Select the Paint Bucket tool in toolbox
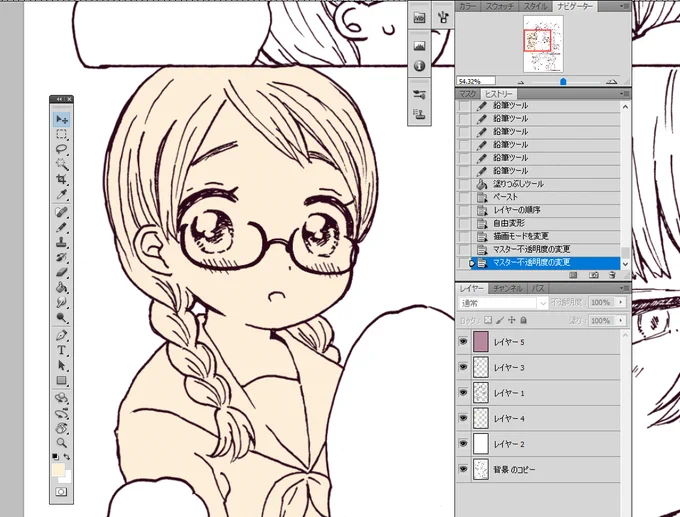Image resolution: width=680 pixels, height=517 pixels. point(62,287)
